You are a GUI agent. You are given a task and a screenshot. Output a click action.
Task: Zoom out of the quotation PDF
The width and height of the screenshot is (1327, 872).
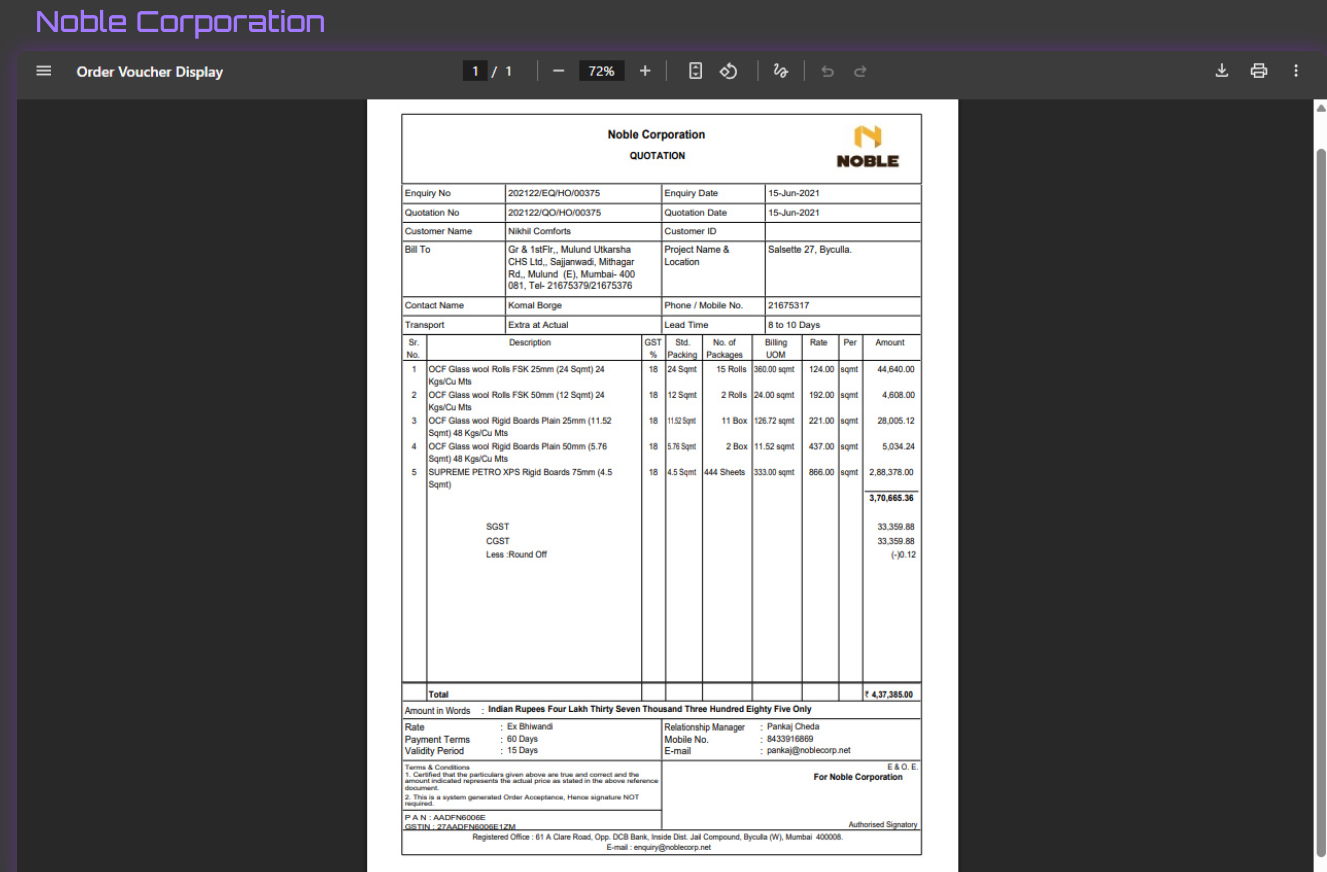558,70
